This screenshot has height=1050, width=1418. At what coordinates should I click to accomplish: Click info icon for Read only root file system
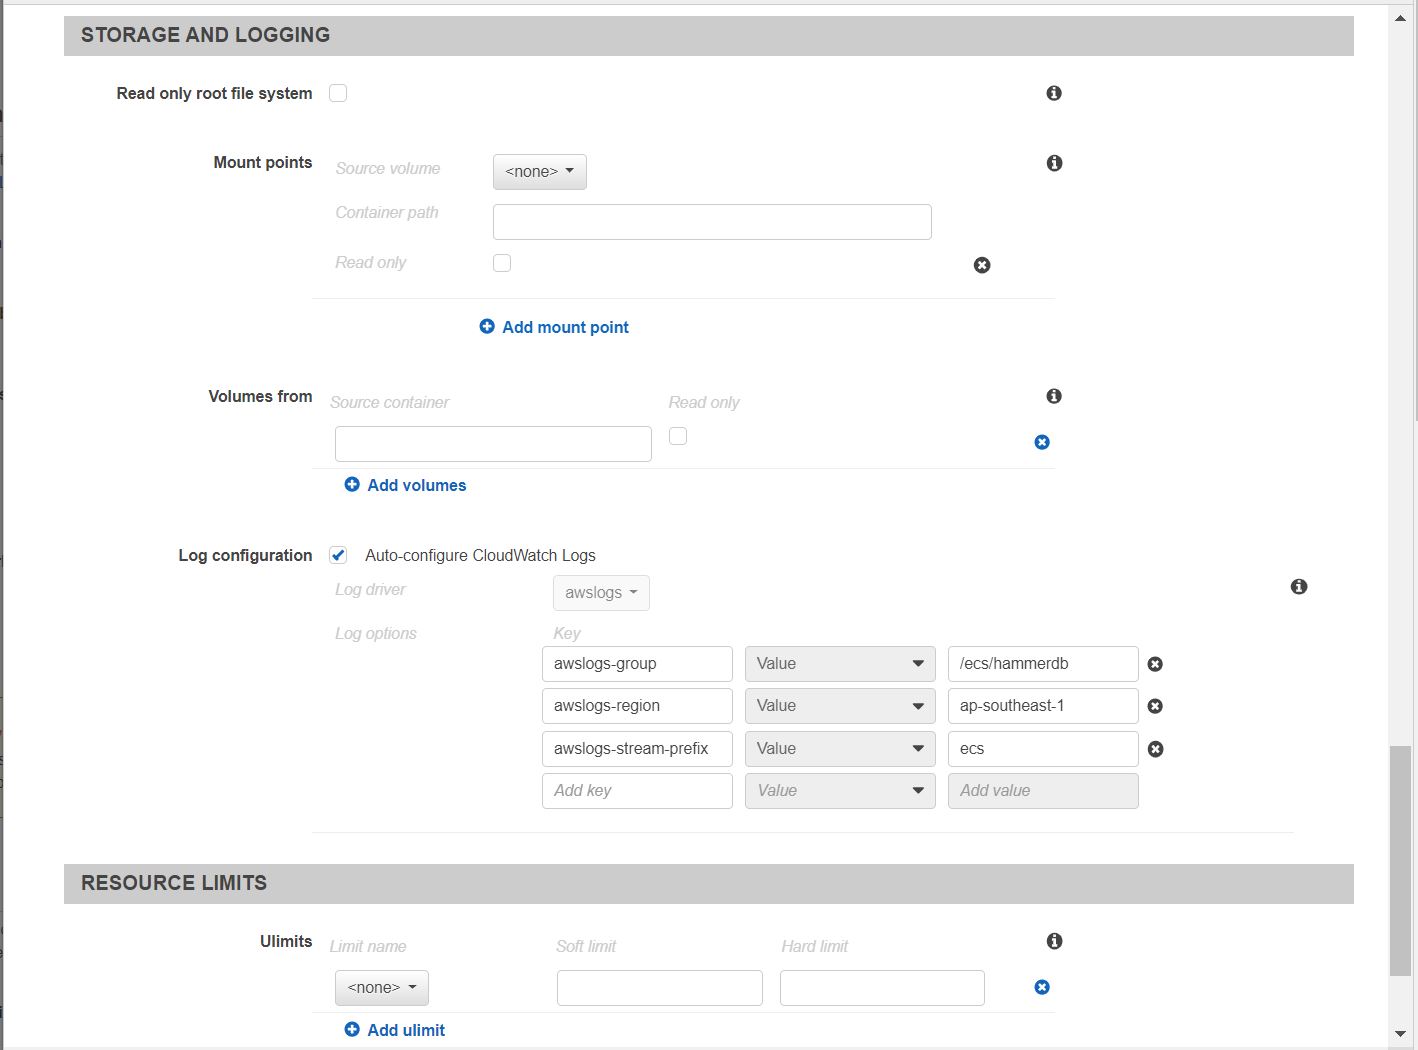(x=1053, y=93)
